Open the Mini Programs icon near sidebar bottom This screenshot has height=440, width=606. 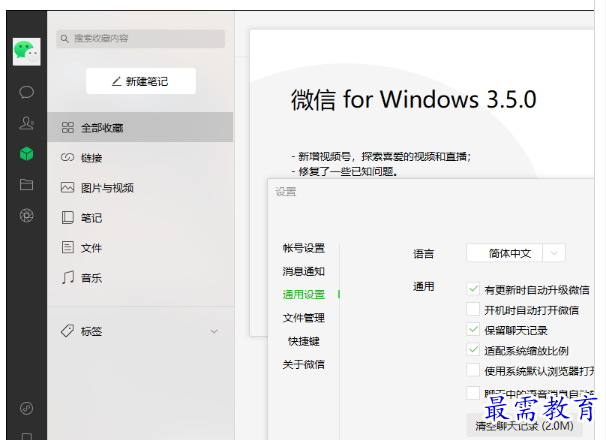pyautogui.click(x=26, y=408)
